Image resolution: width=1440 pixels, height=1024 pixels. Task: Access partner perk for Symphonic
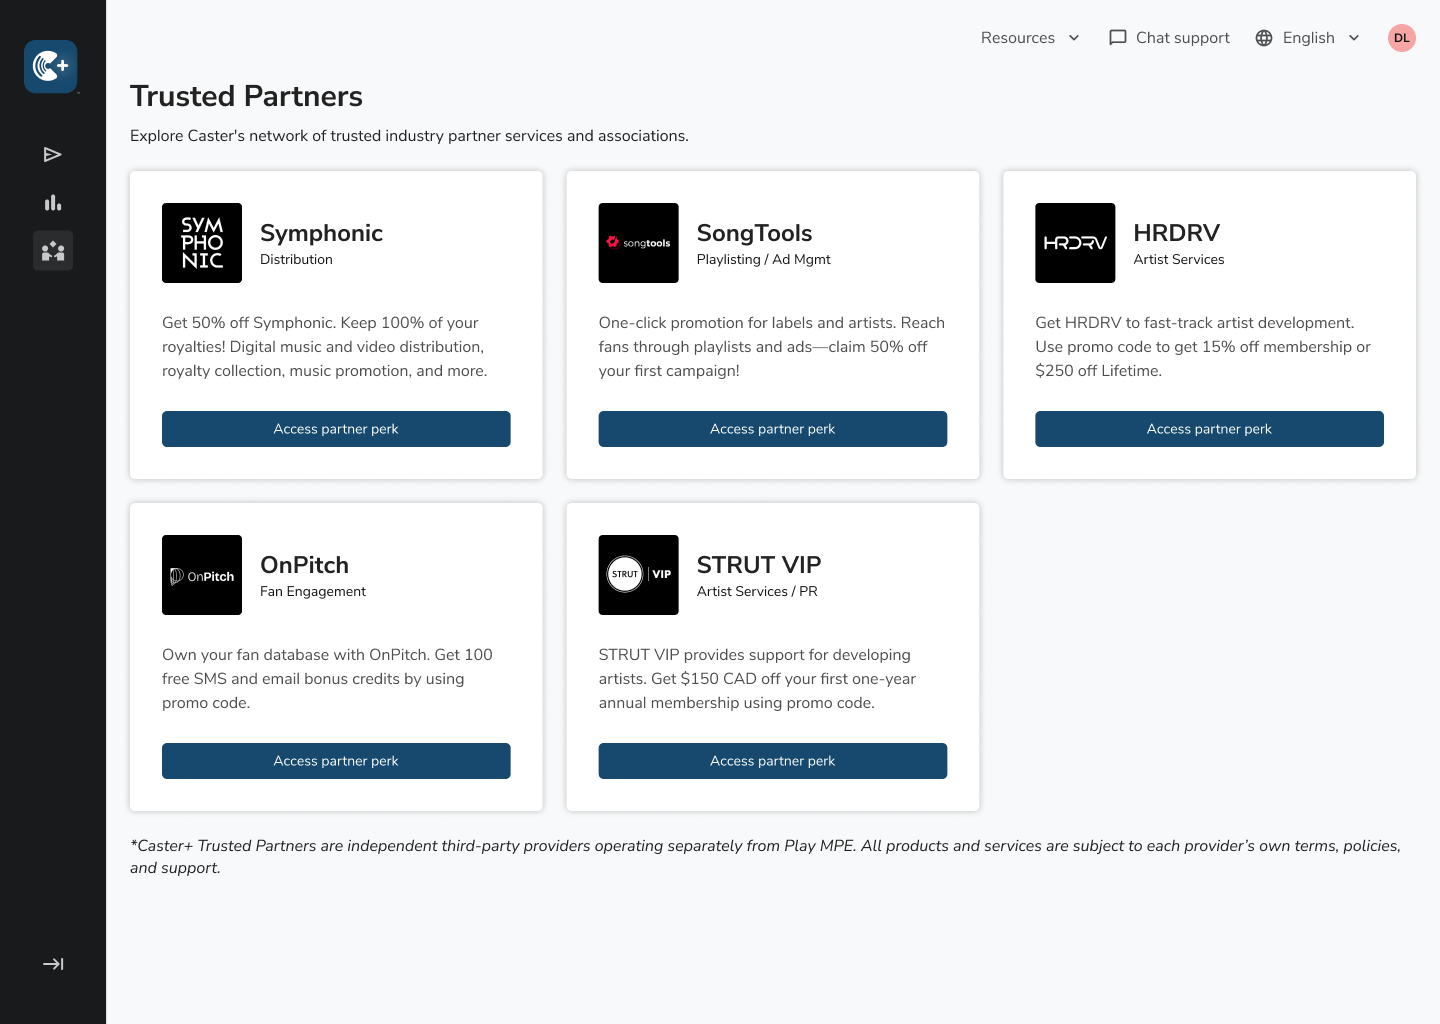click(336, 429)
